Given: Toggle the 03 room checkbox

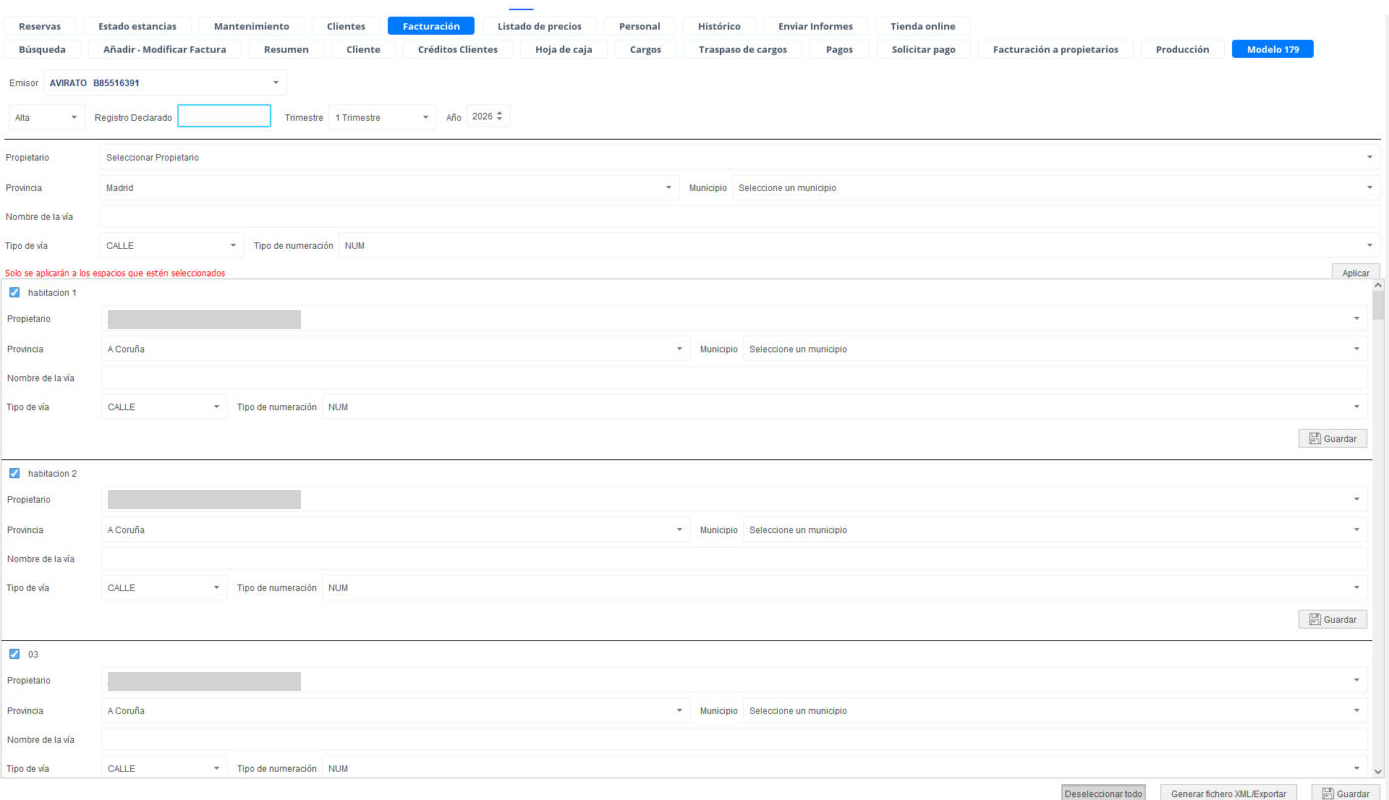Looking at the screenshot, I should click(14, 654).
